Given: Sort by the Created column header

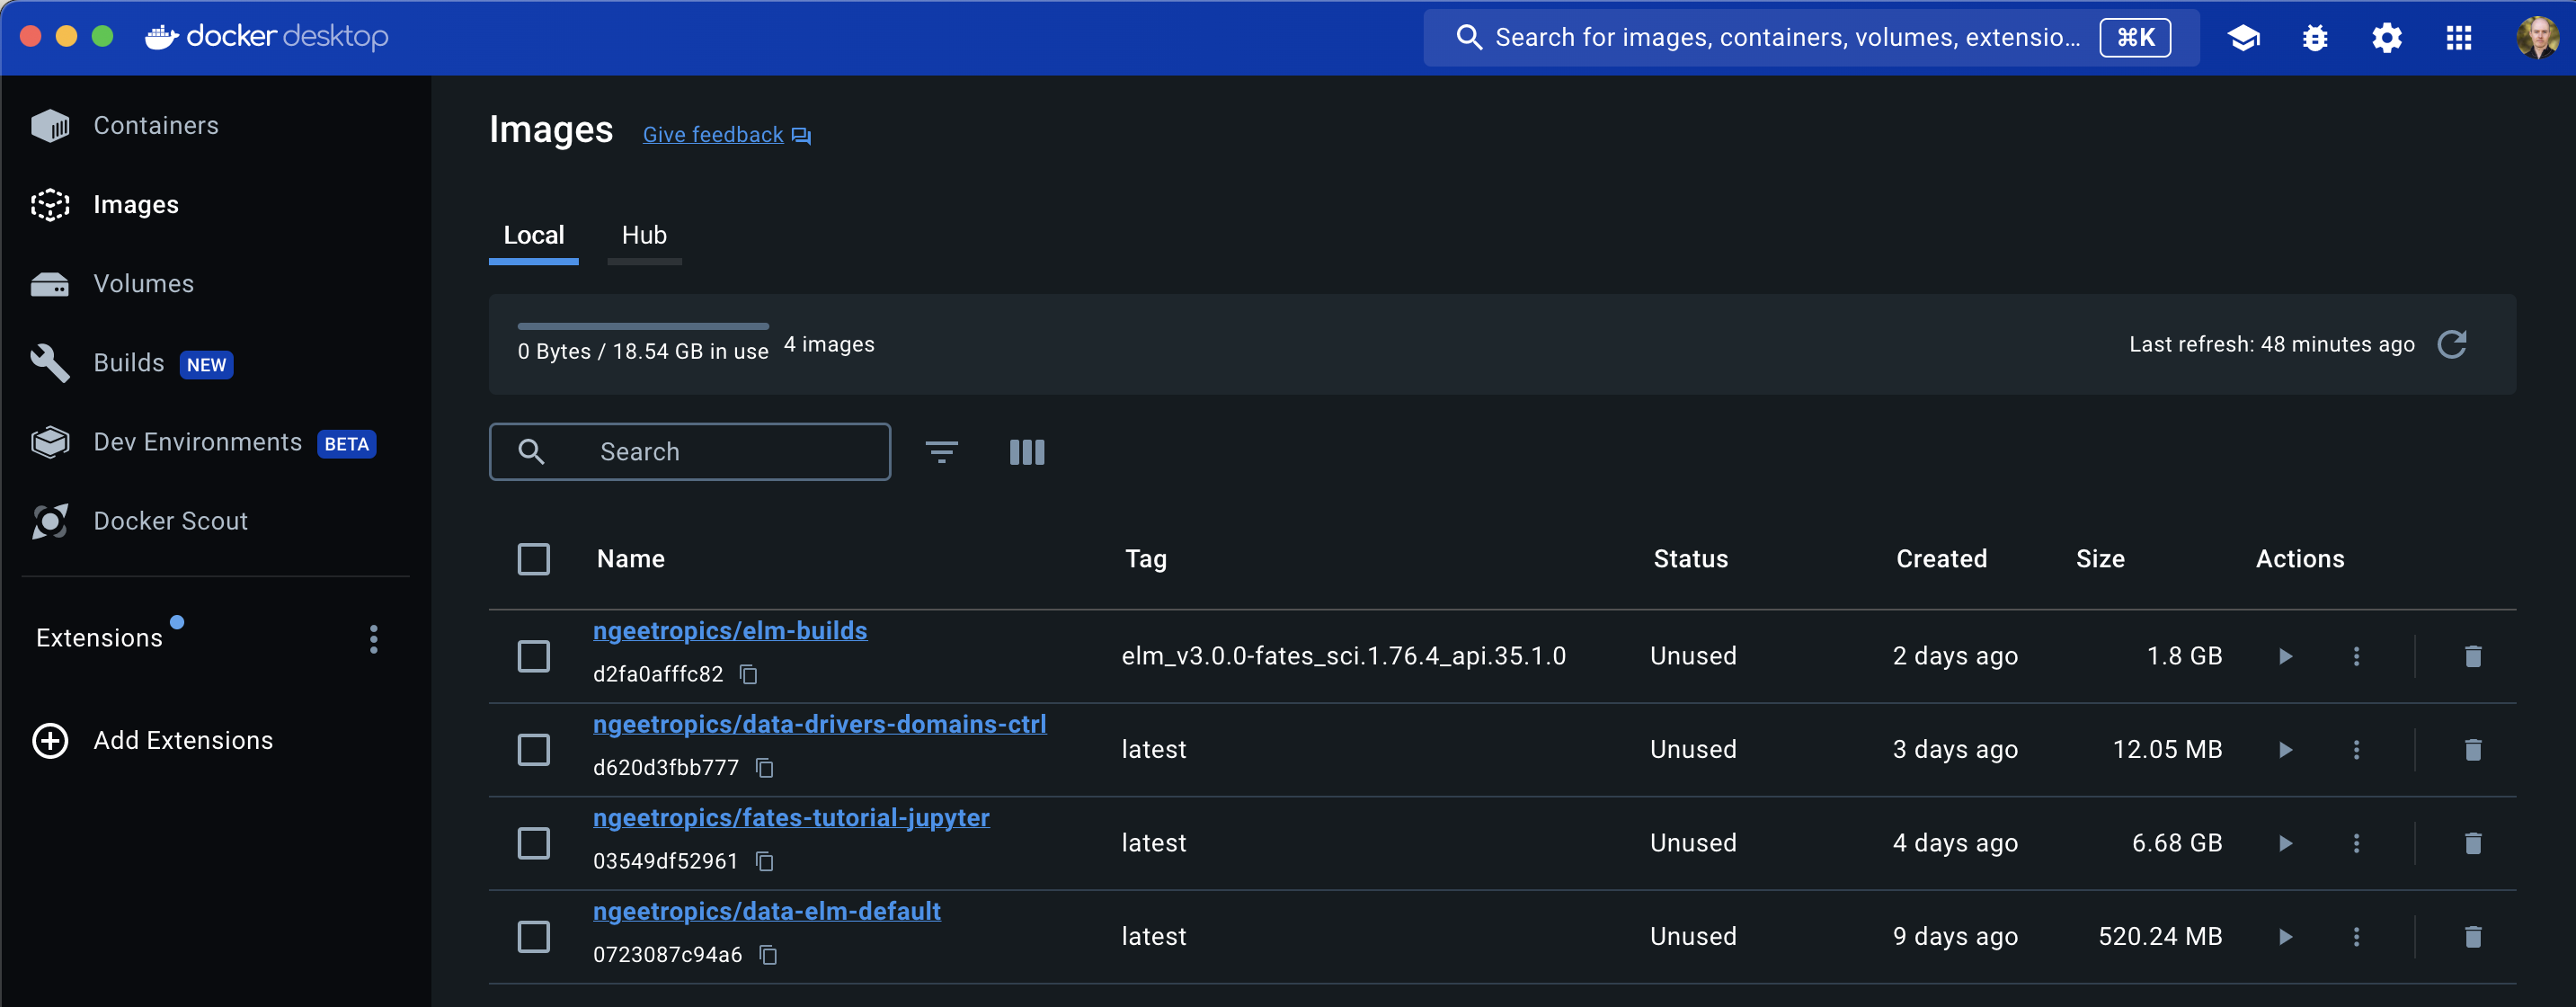Looking at the screenshot, I should pyautogui.click(x=1942, y=559).
